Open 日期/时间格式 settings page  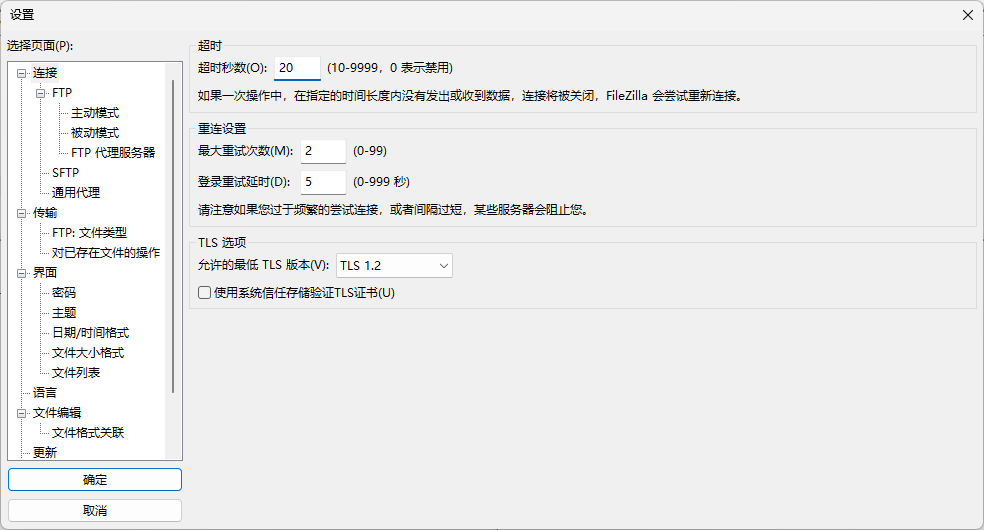coord(90,332)
